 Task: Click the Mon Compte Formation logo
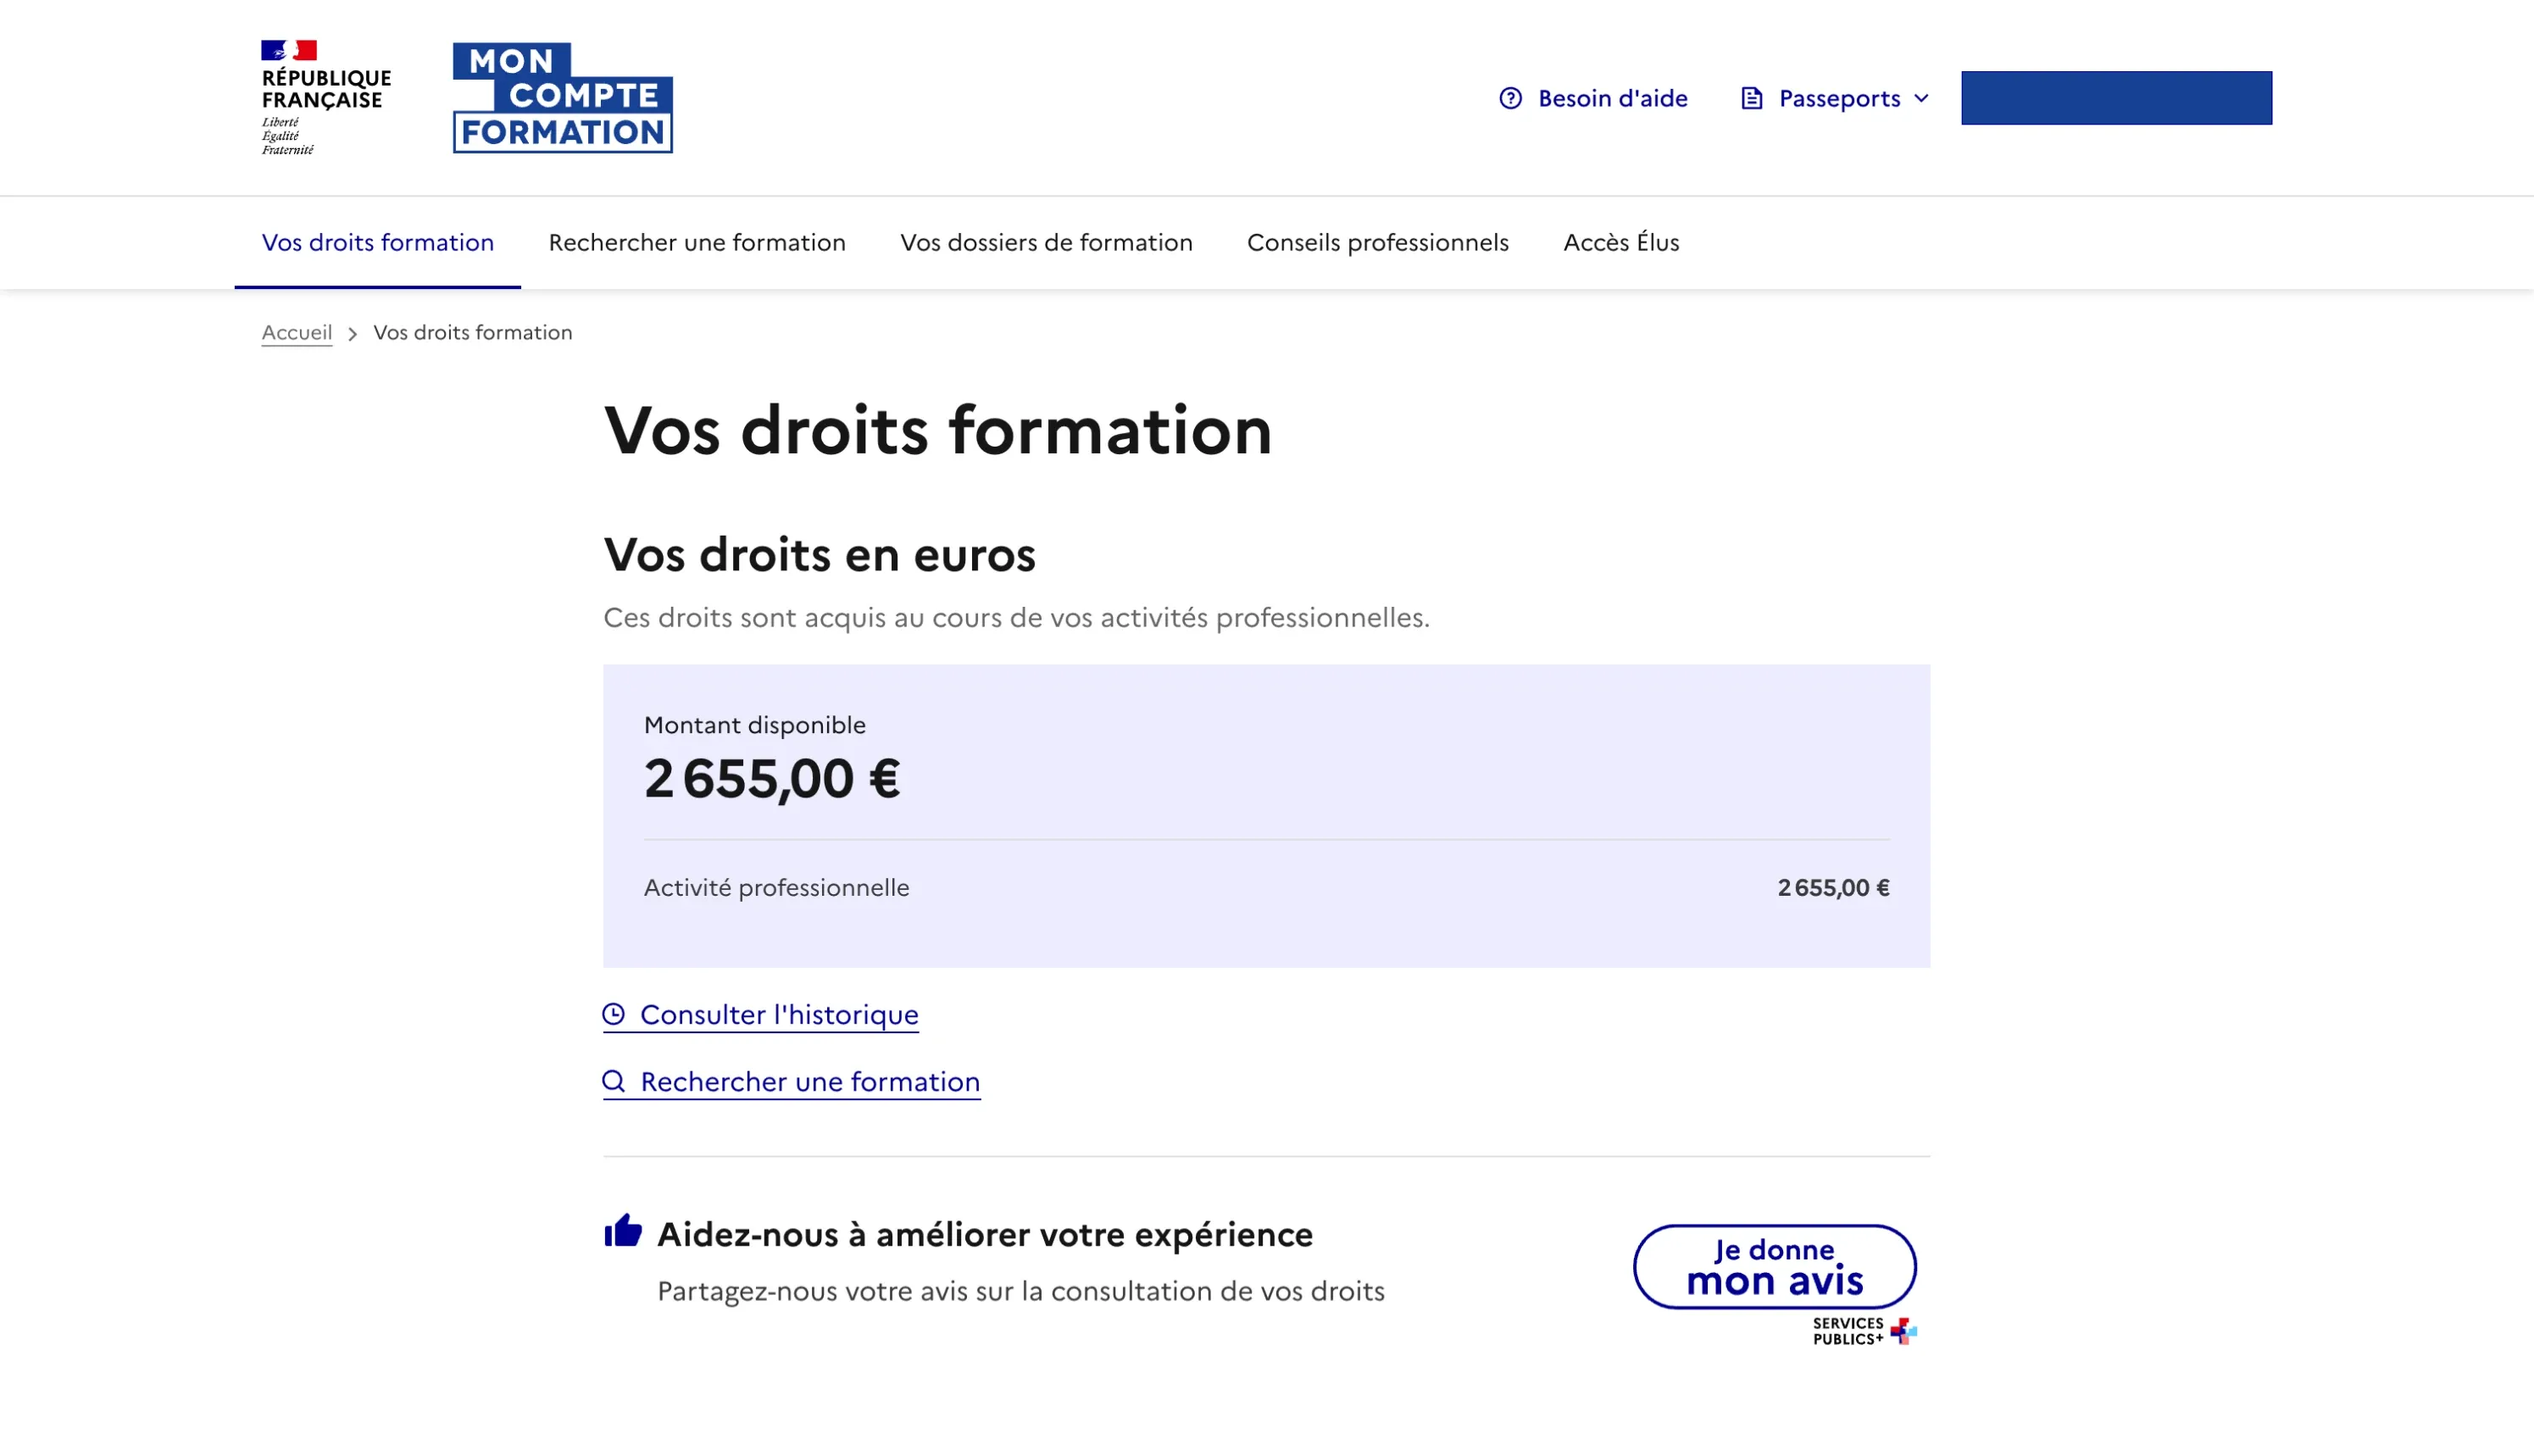coord(563,97)
